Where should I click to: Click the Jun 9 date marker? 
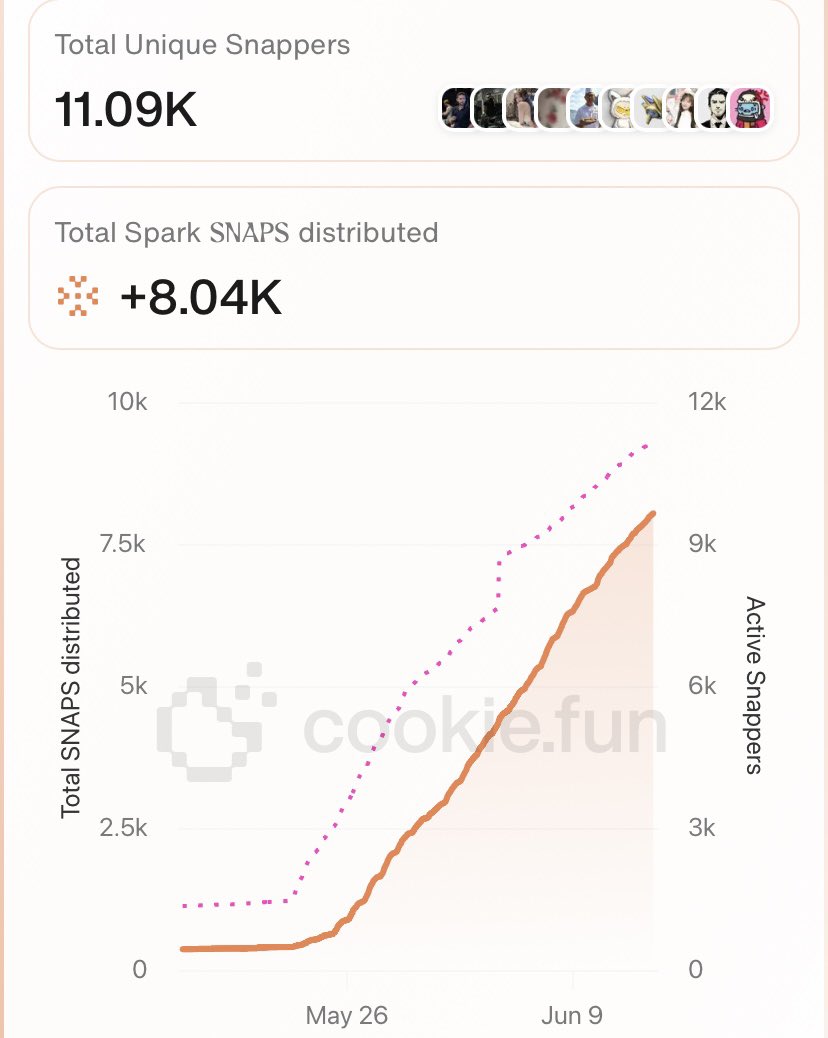pyautogui.click(x=572, y=1015)
